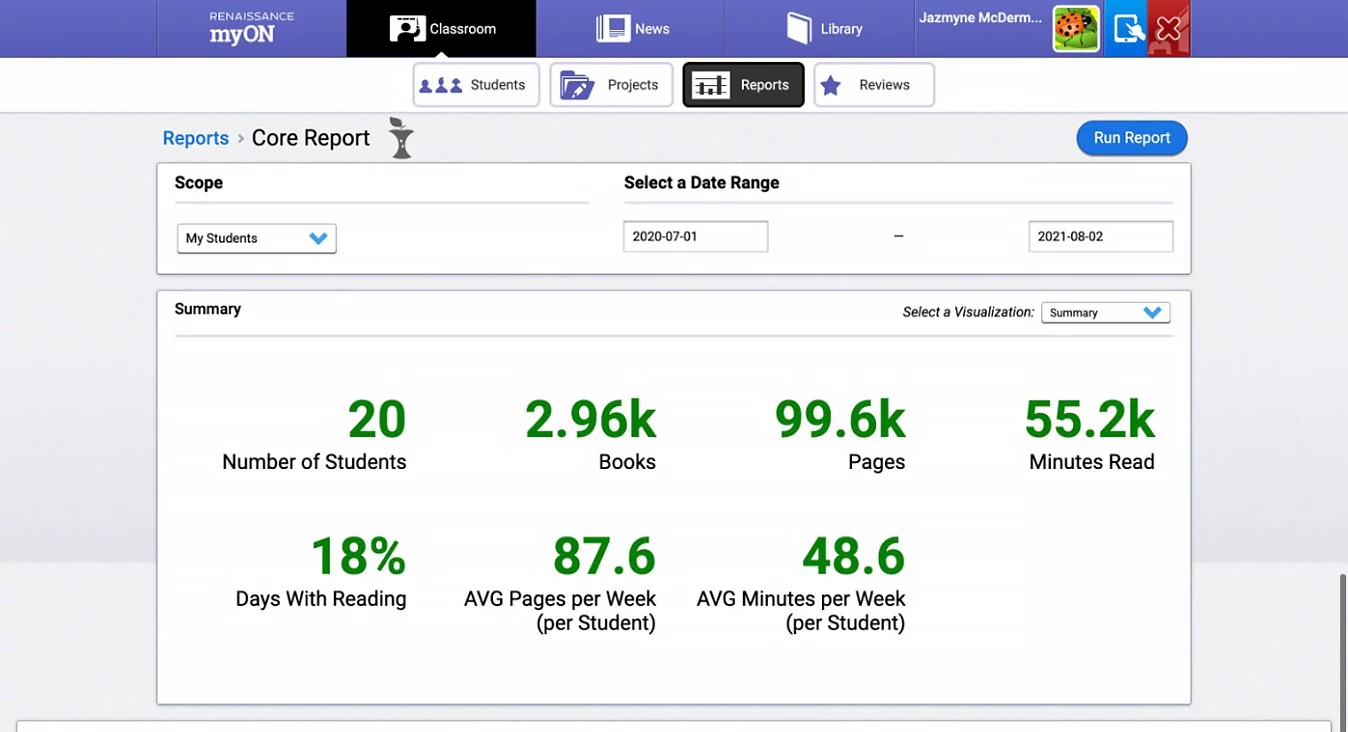This screenshot has height=732, width=1348.
Task: Open the Select a Visualization dropdown
Action: pyautogui.click(x=1105, y=312)
